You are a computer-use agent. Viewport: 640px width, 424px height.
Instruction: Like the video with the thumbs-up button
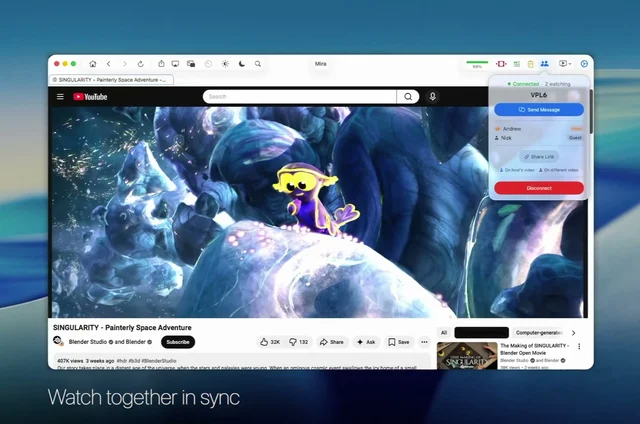tap(270, 342)
